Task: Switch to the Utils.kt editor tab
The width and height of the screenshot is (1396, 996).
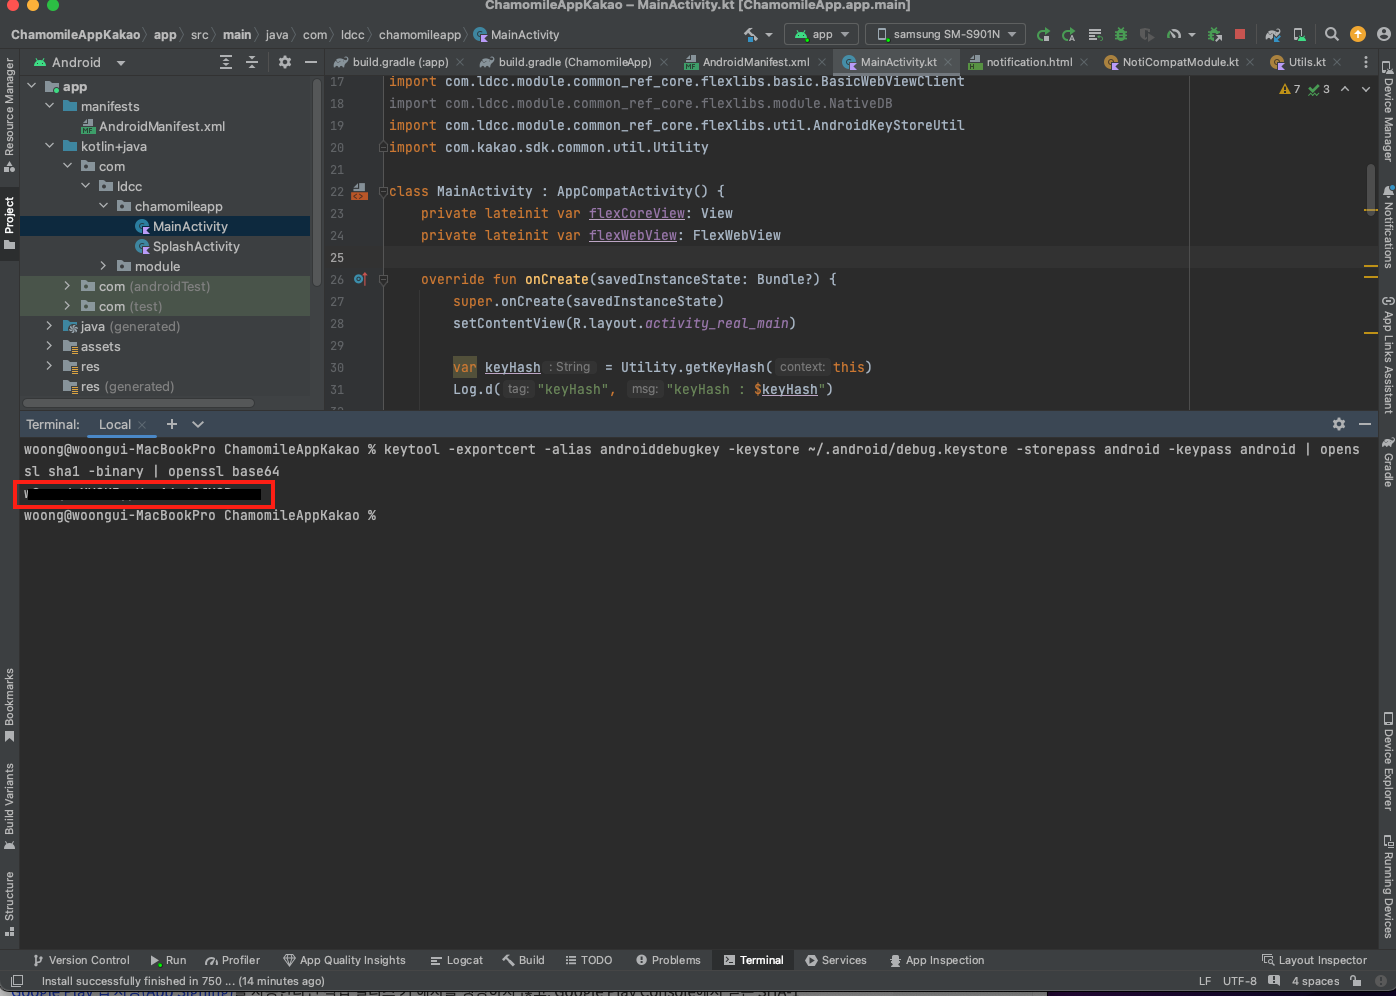Action: [x=1305, y=62]
